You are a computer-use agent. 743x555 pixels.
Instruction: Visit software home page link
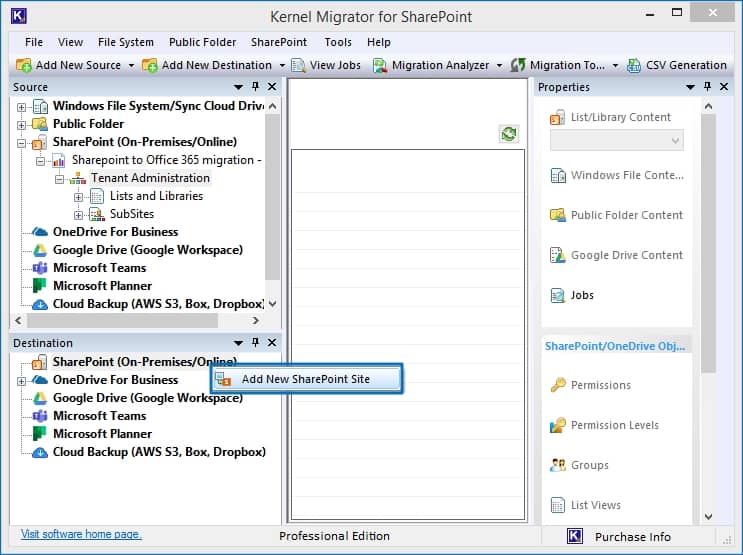coord(81,534)
